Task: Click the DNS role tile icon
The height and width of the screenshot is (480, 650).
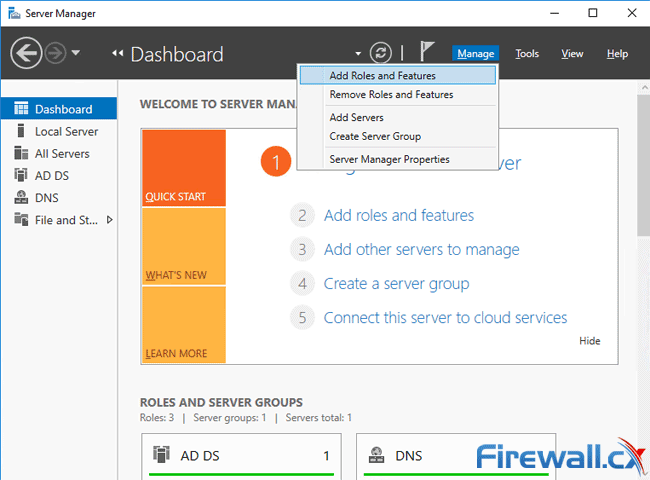Action: [x=376, y=455]
